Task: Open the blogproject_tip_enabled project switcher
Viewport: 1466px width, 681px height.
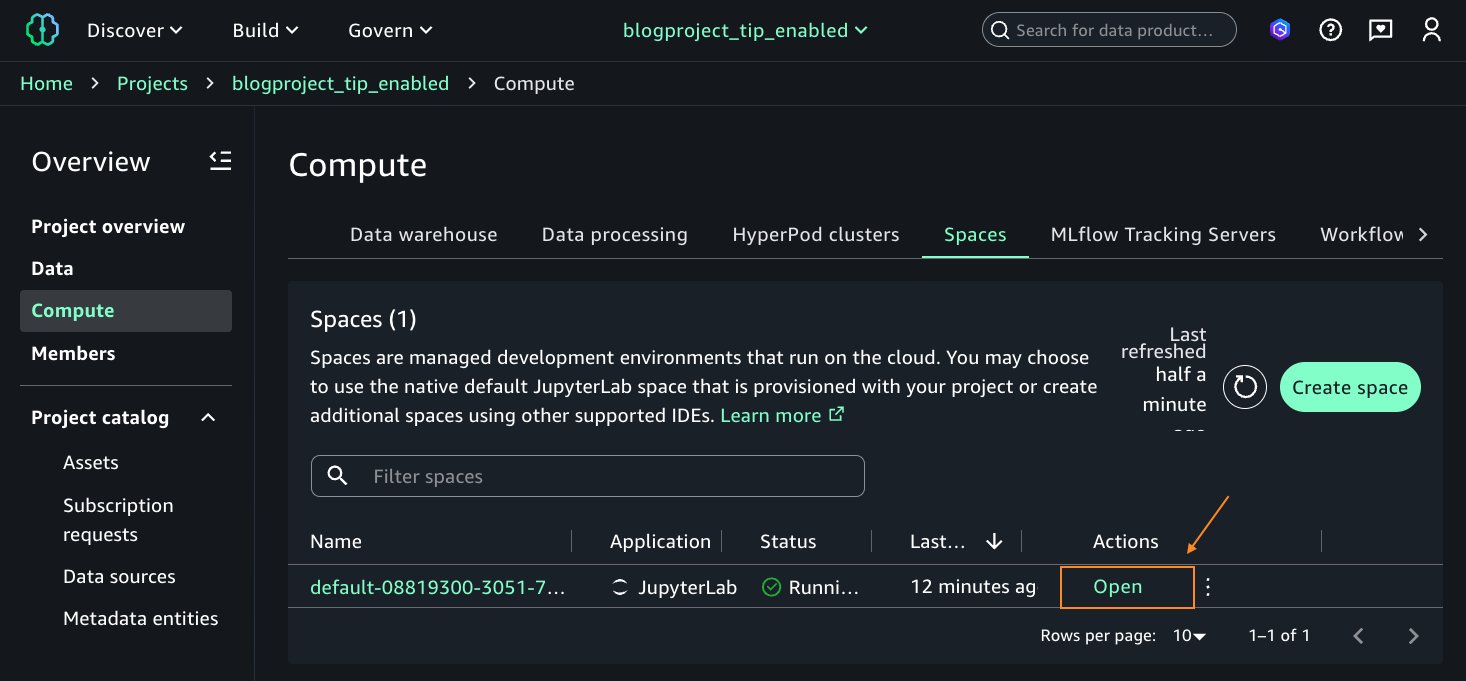Action: 745,30
